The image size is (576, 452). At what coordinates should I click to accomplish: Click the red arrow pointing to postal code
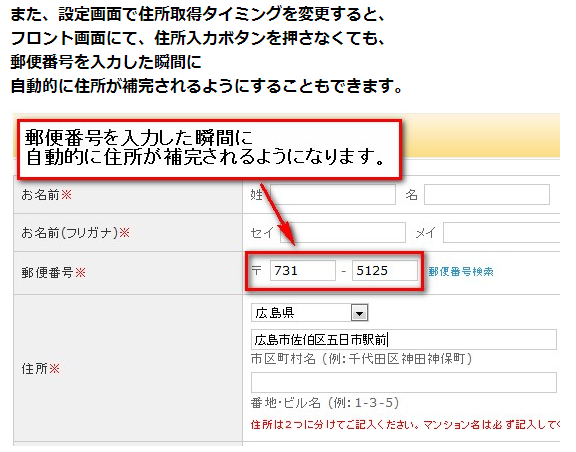click(278, 214)
